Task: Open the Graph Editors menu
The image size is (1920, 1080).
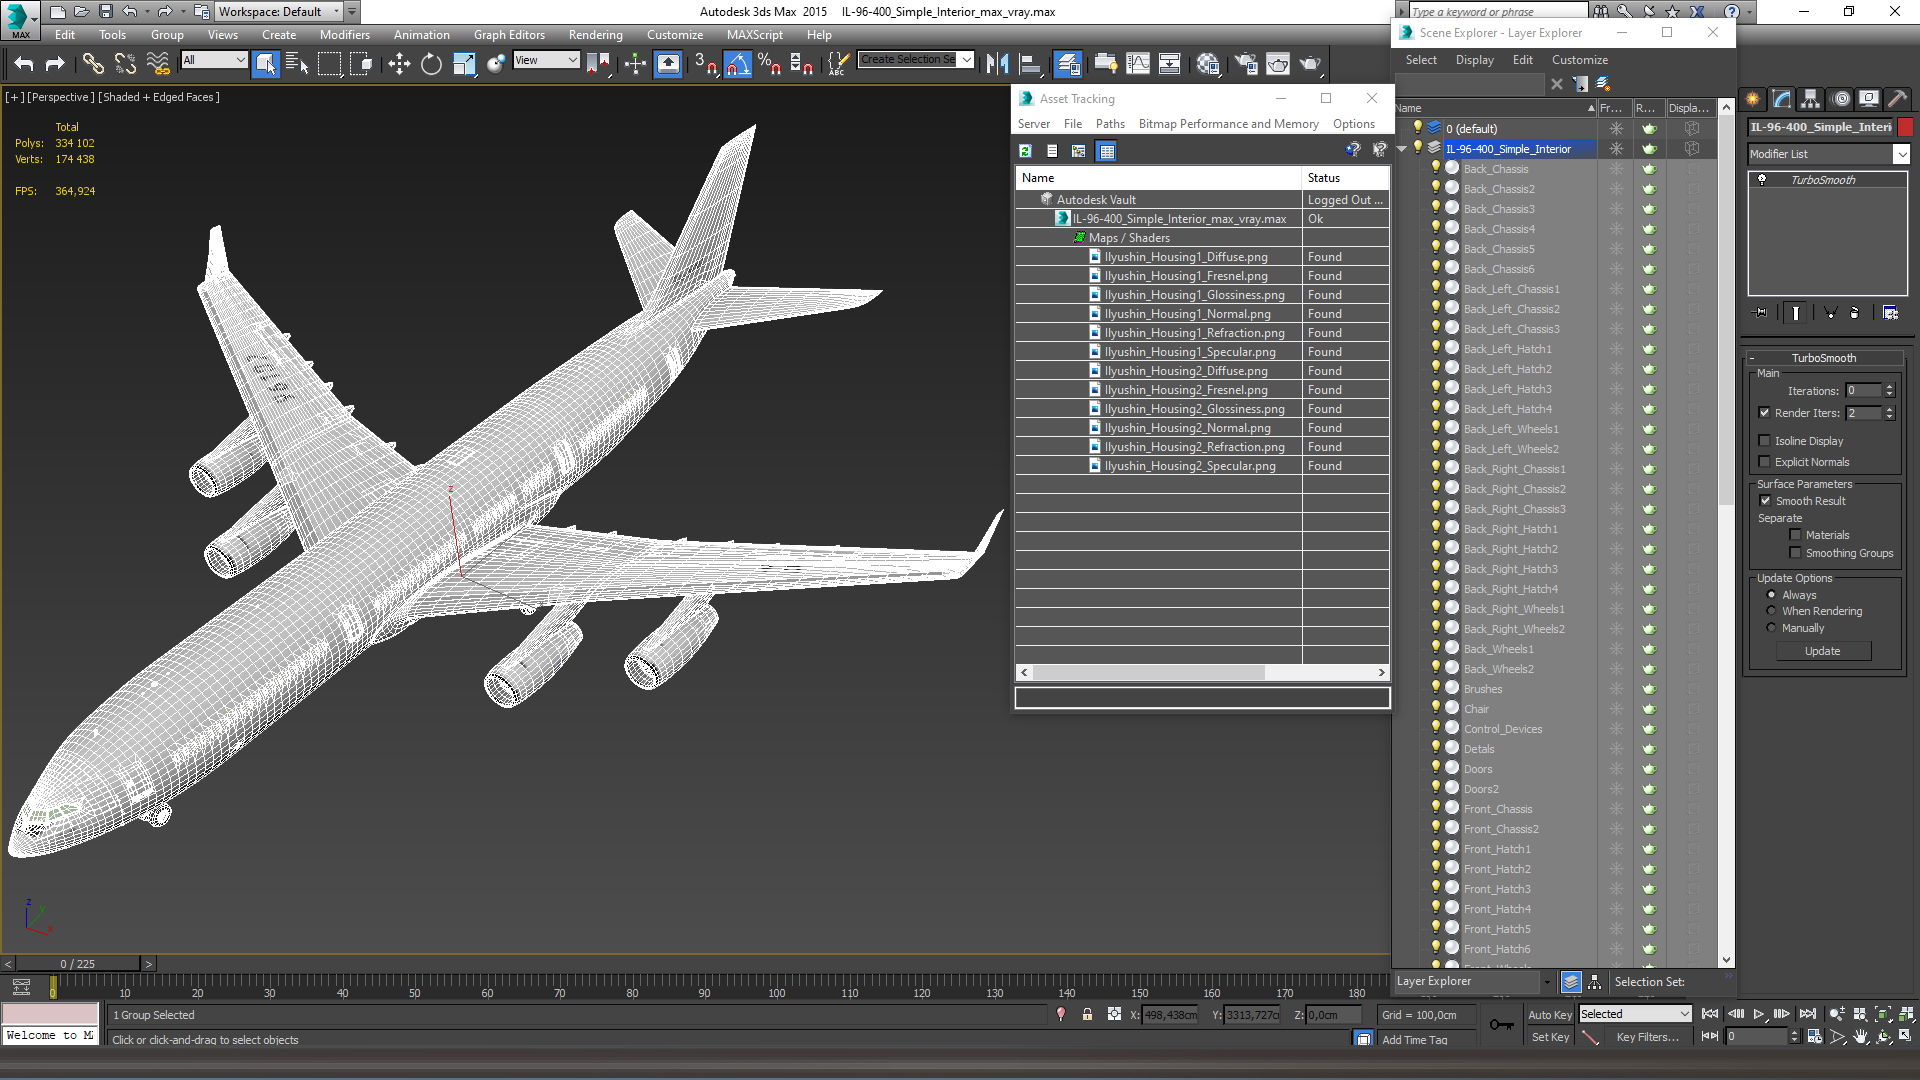Action: pyautogui.click(x=509, y=35)
